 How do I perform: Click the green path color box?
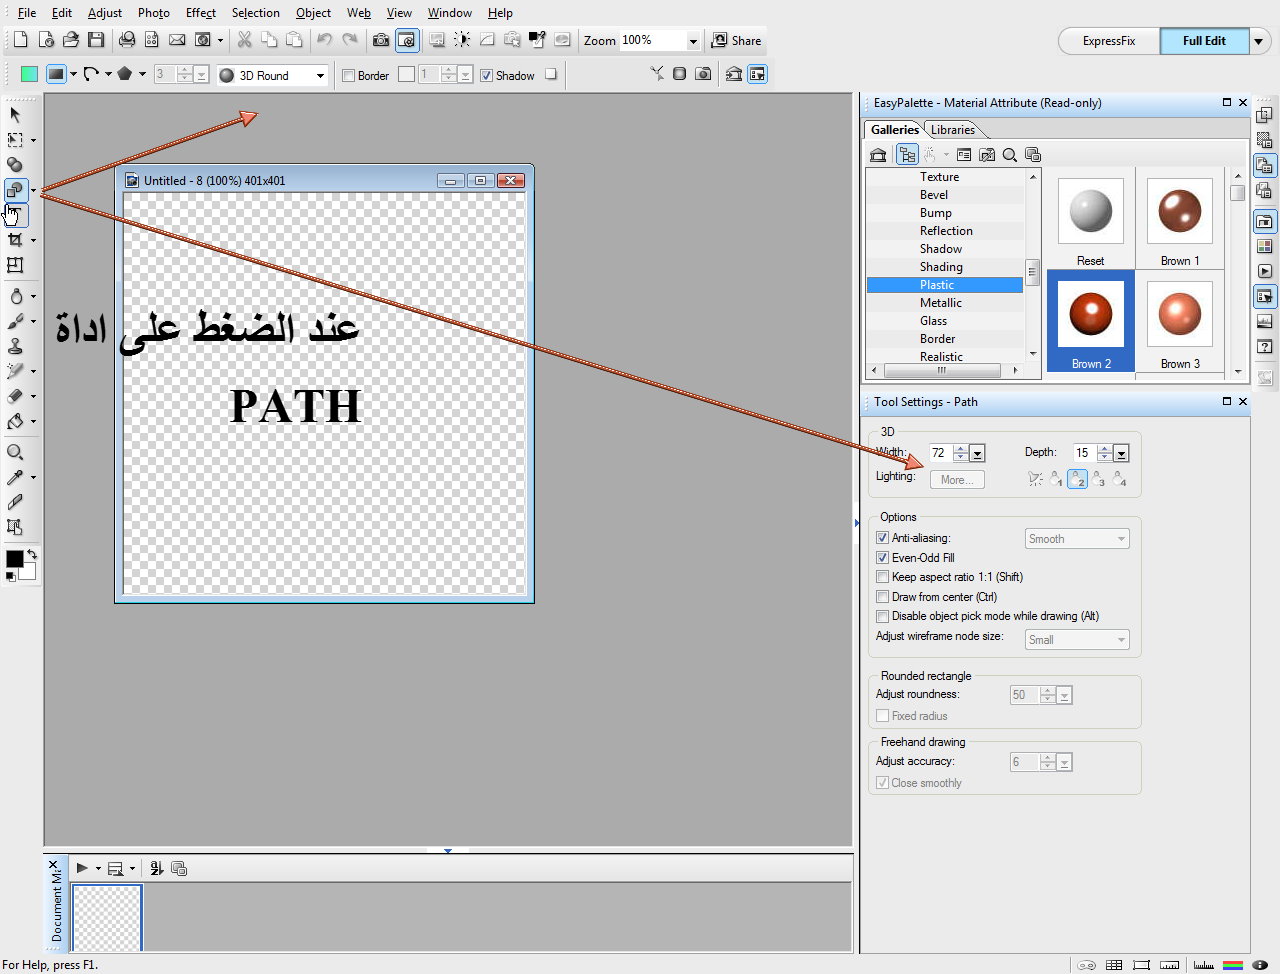[x=29, y=74]
